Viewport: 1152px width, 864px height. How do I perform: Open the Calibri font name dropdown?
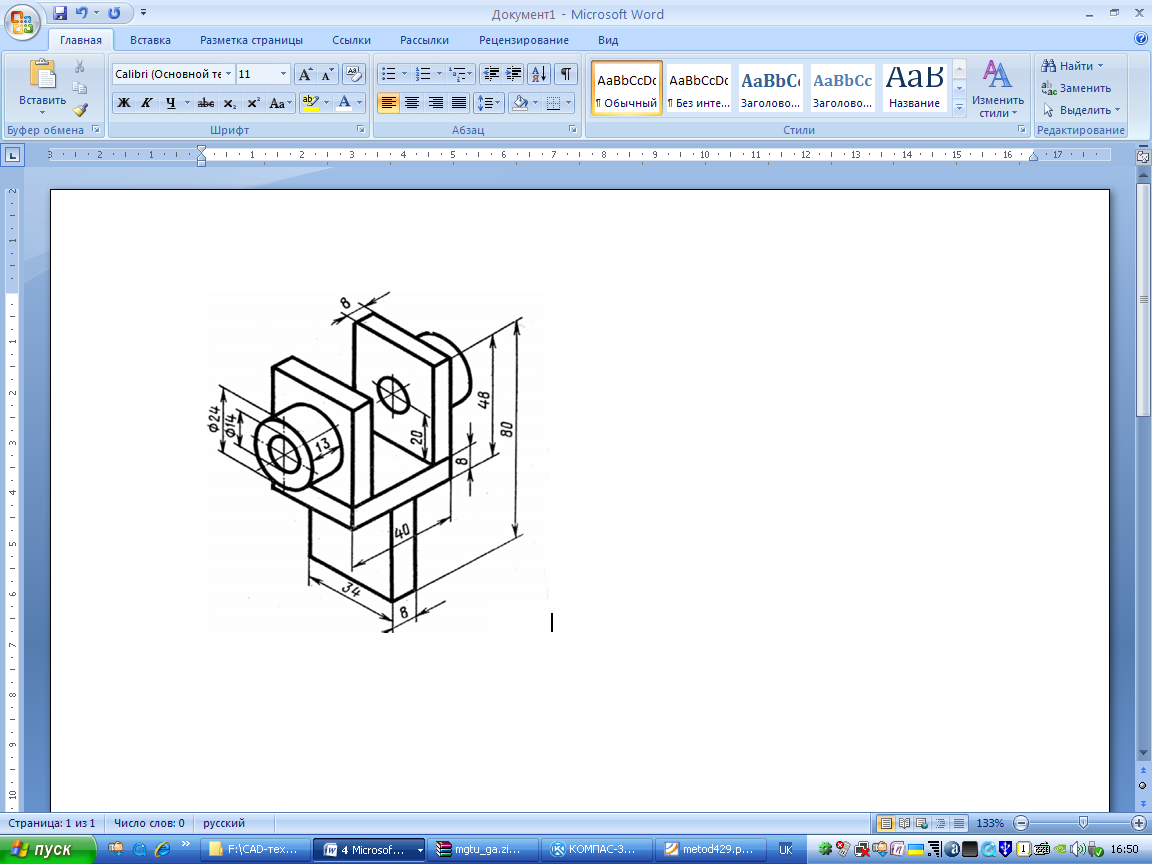point(229,74)
